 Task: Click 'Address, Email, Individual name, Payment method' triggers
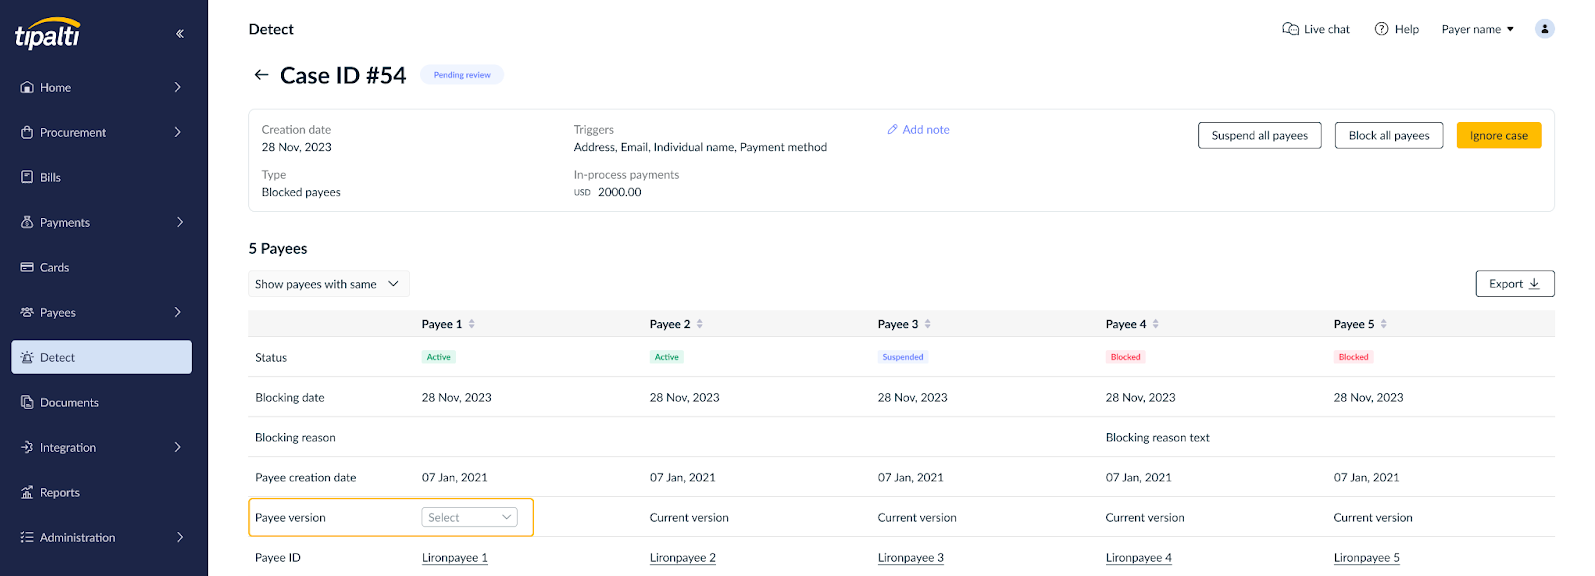(x=700, y=147)
